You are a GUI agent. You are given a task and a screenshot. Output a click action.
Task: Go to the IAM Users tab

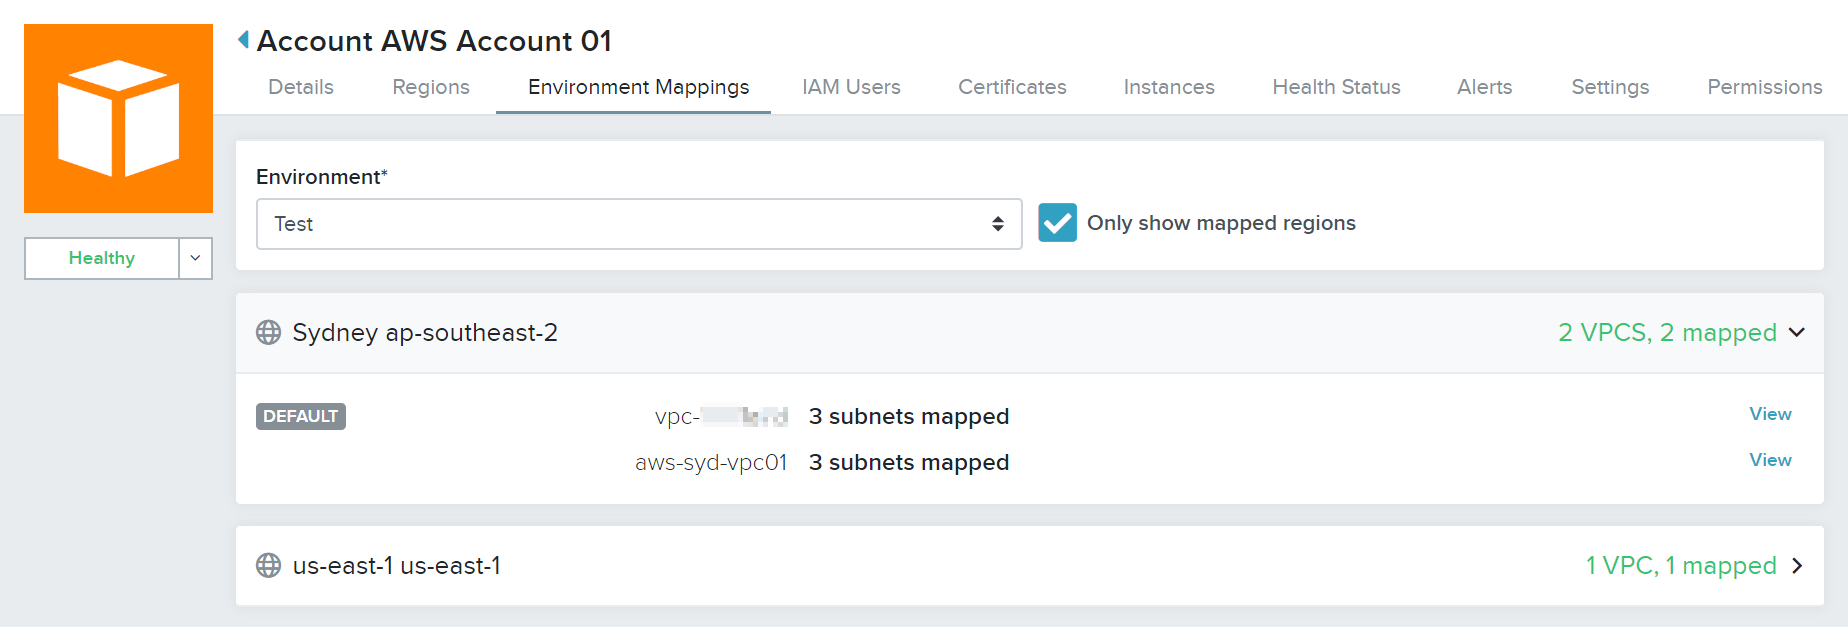click(851, 87)
